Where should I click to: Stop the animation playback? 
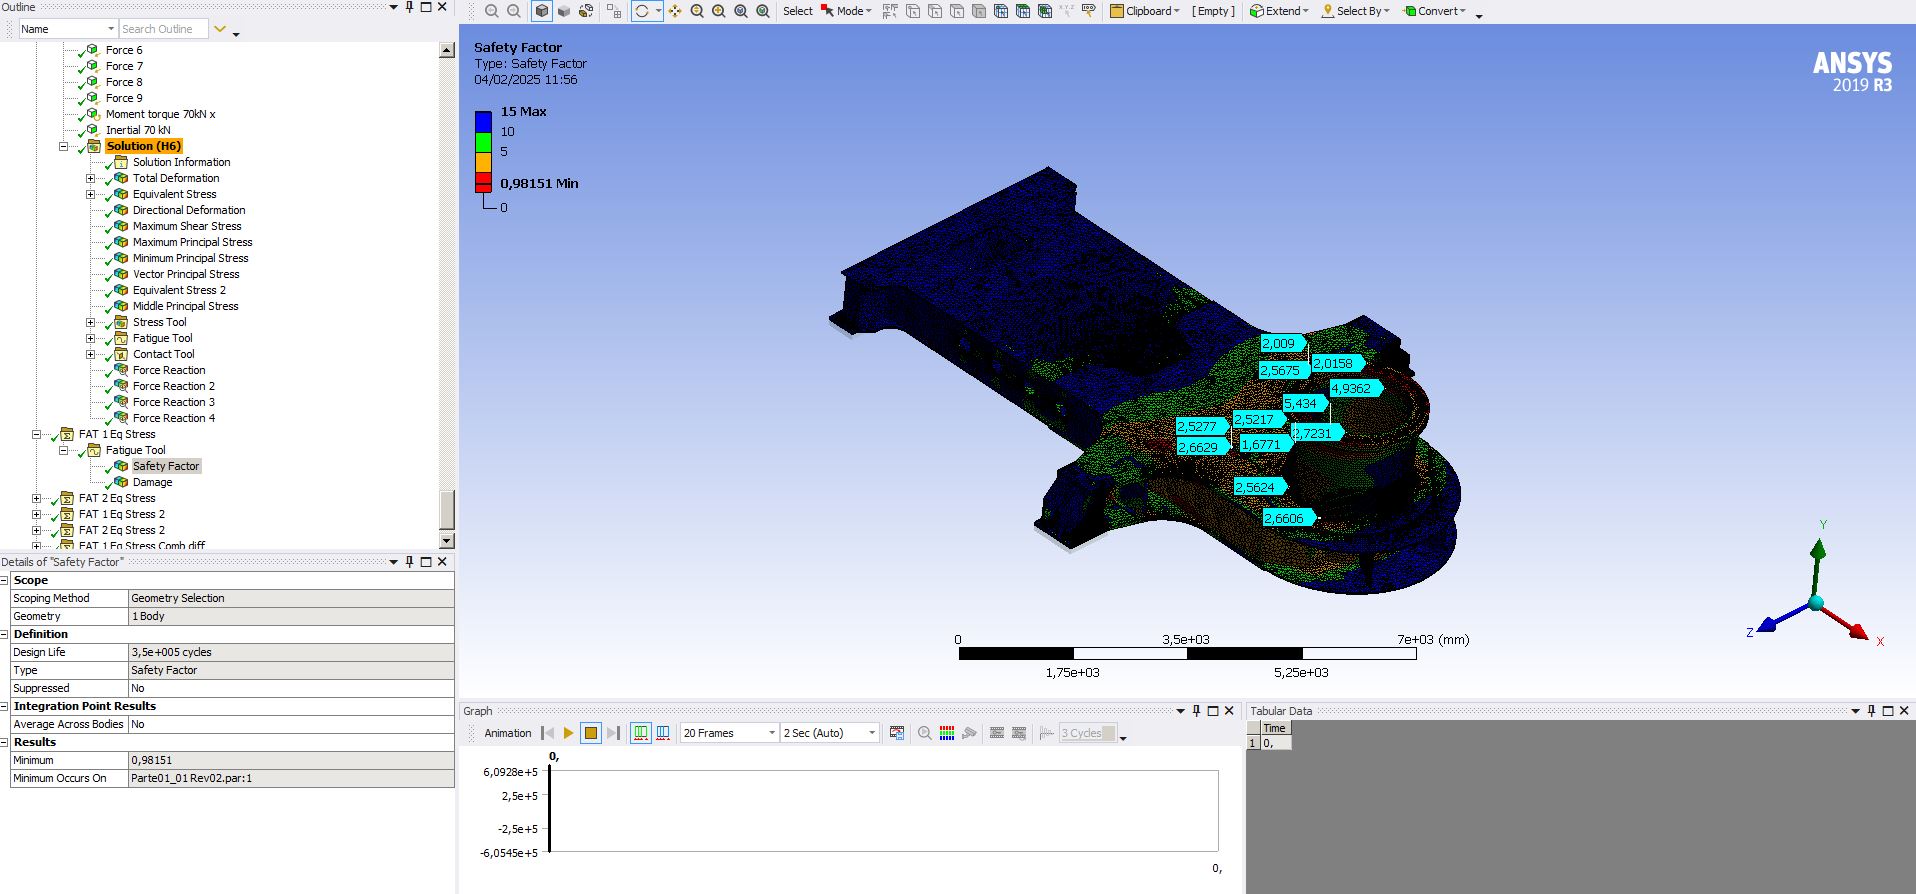(x=591, y=733)
